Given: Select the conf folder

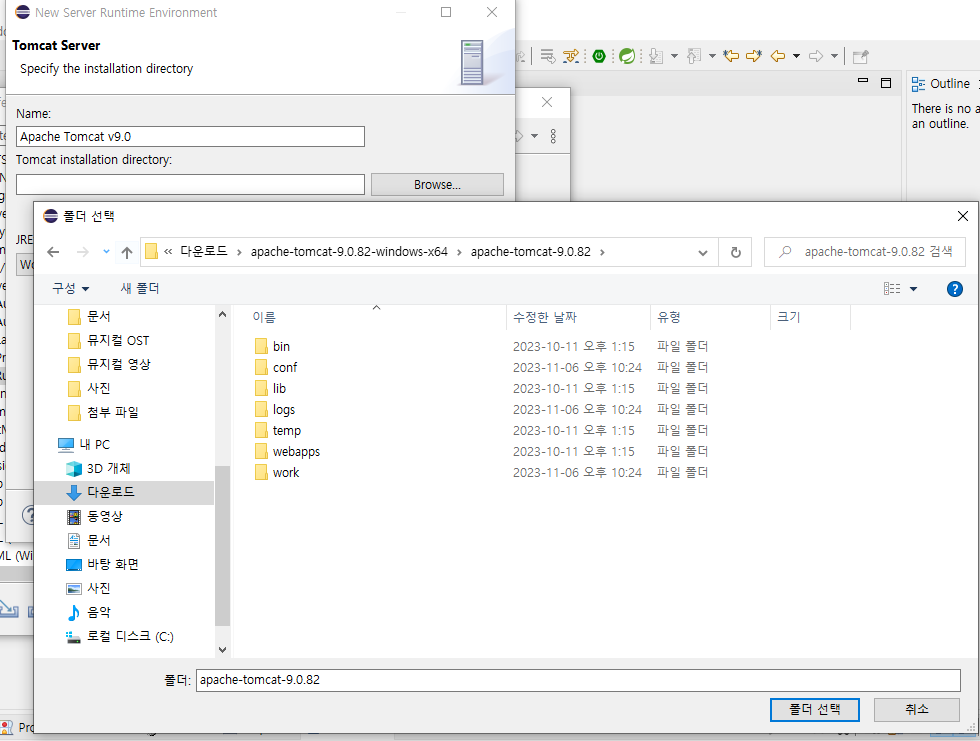Looking at the screenshot, I should coord(285,367).
